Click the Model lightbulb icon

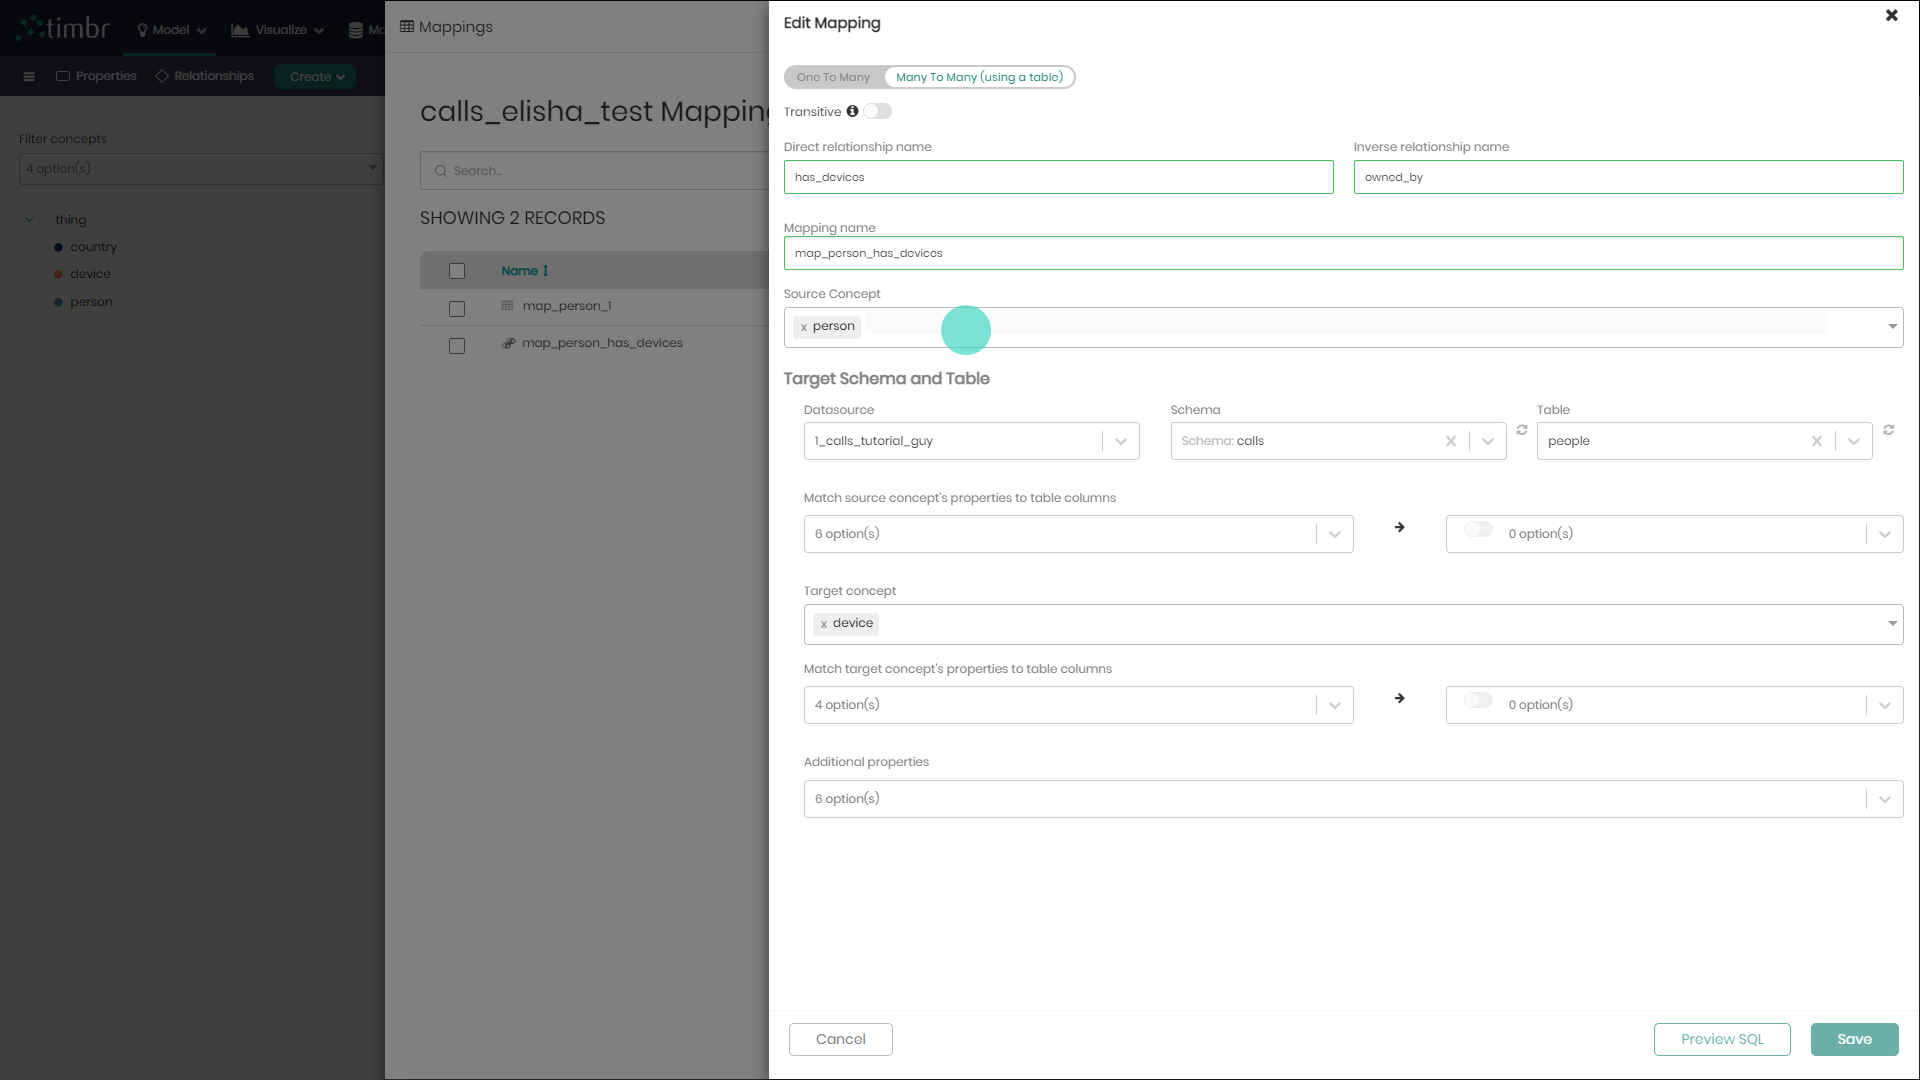[143, 30]
